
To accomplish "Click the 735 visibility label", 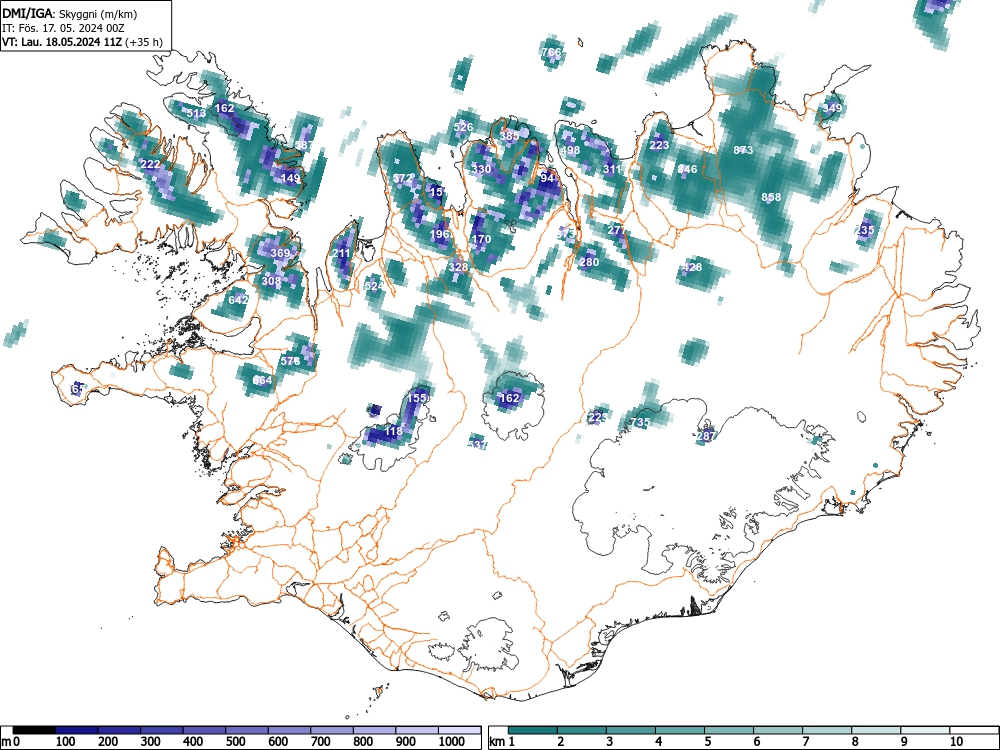I will coord(640,422).
